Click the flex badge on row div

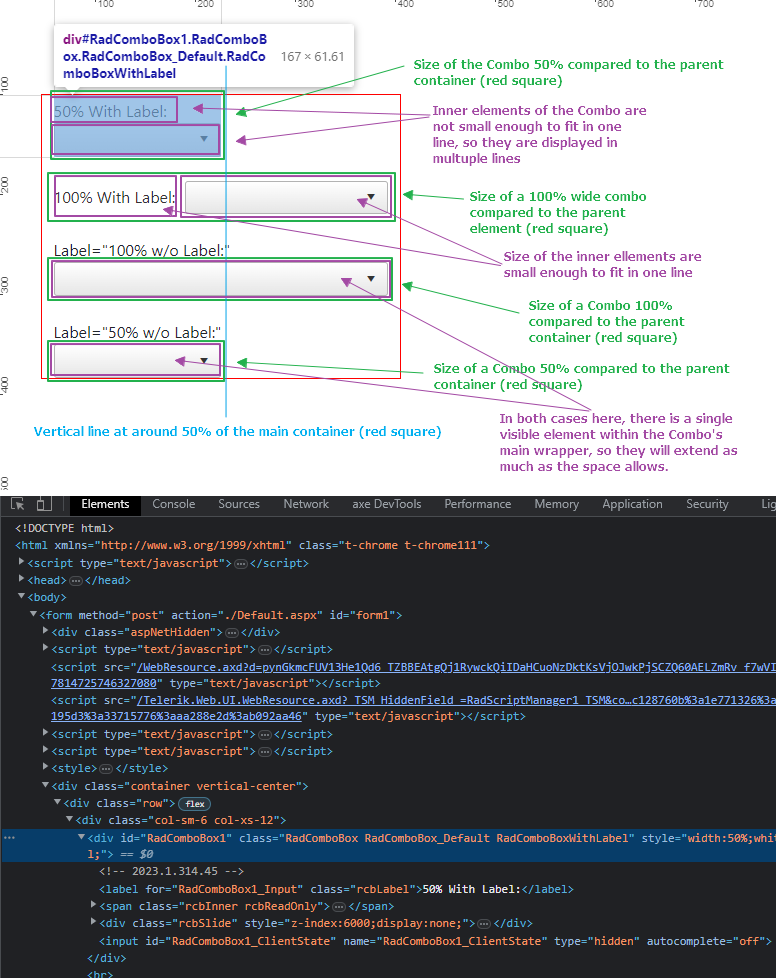click(195, 804)
